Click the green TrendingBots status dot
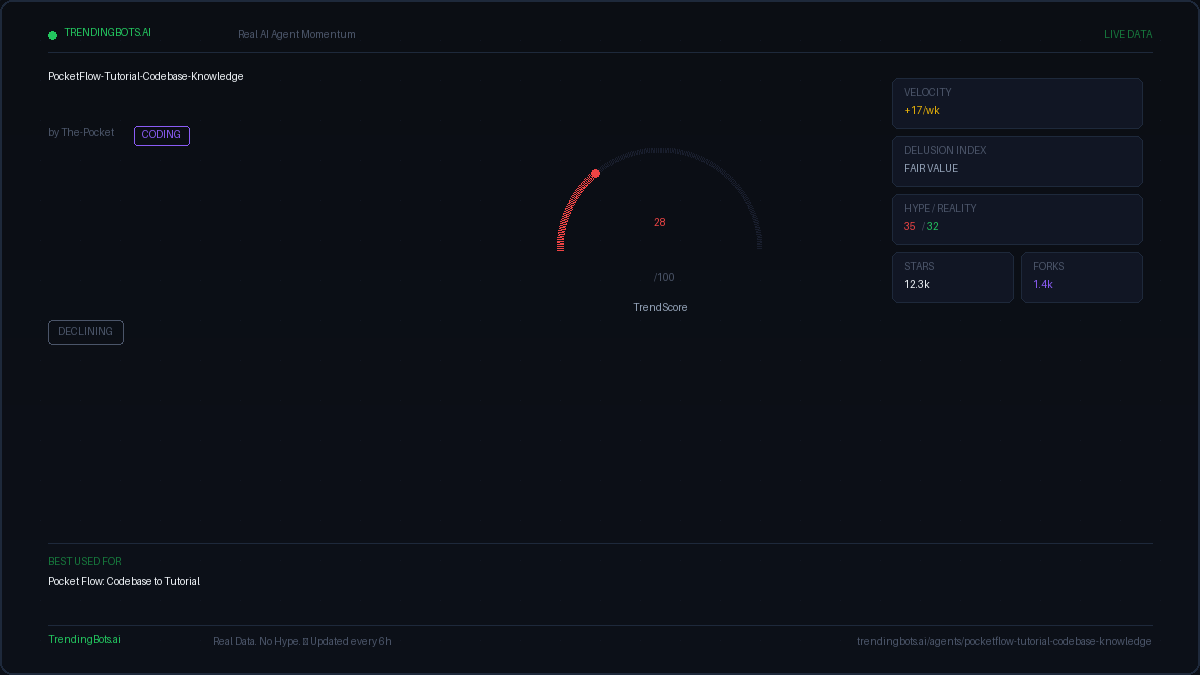The width and height of the screenshot is (1200, 675). click(53, 35)
